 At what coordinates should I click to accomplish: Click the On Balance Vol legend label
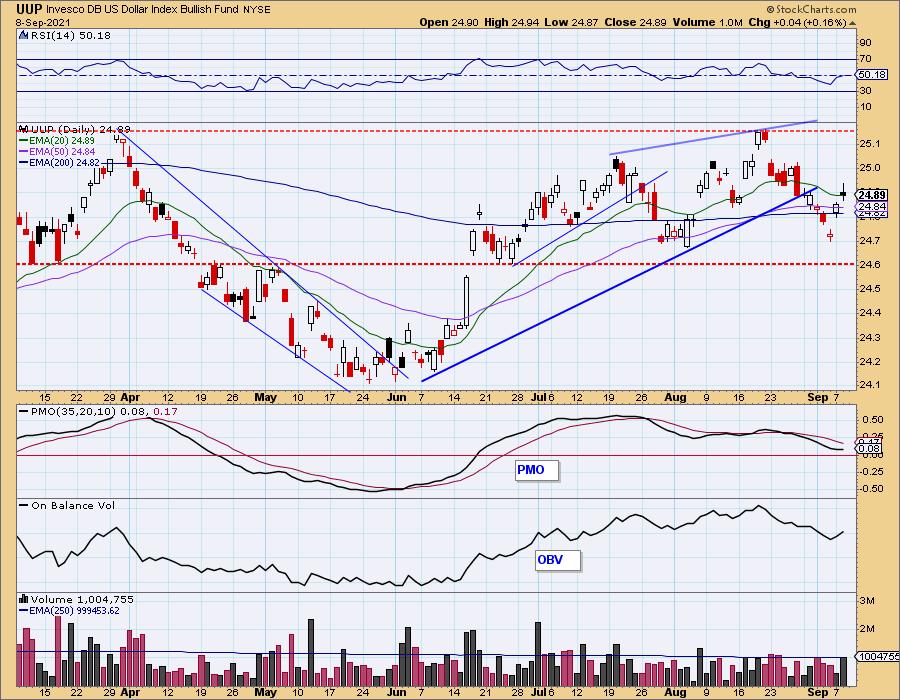73,505
